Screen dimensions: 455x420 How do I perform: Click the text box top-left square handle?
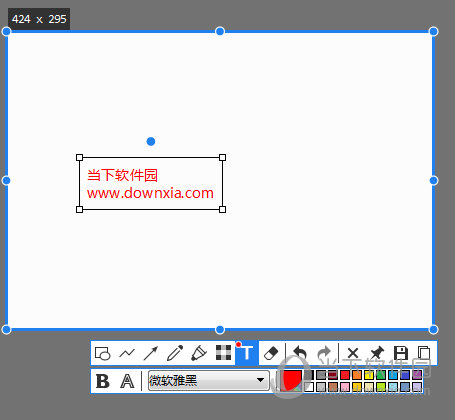[79, 157]
